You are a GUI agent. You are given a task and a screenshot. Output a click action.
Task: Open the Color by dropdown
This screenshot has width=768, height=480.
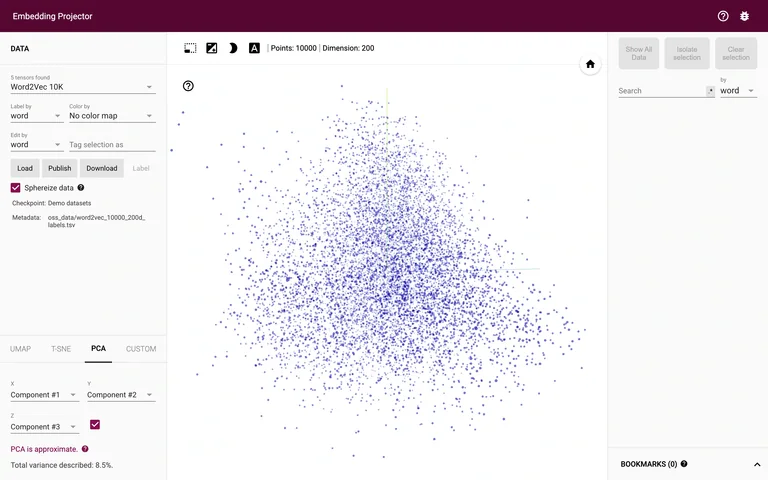[x=112, y=116]
